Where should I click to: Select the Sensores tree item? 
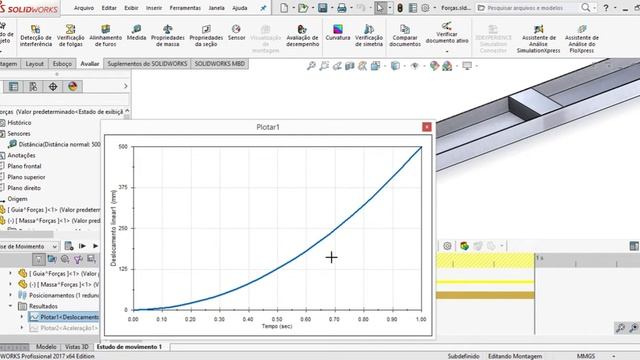[x=19, y=133]
